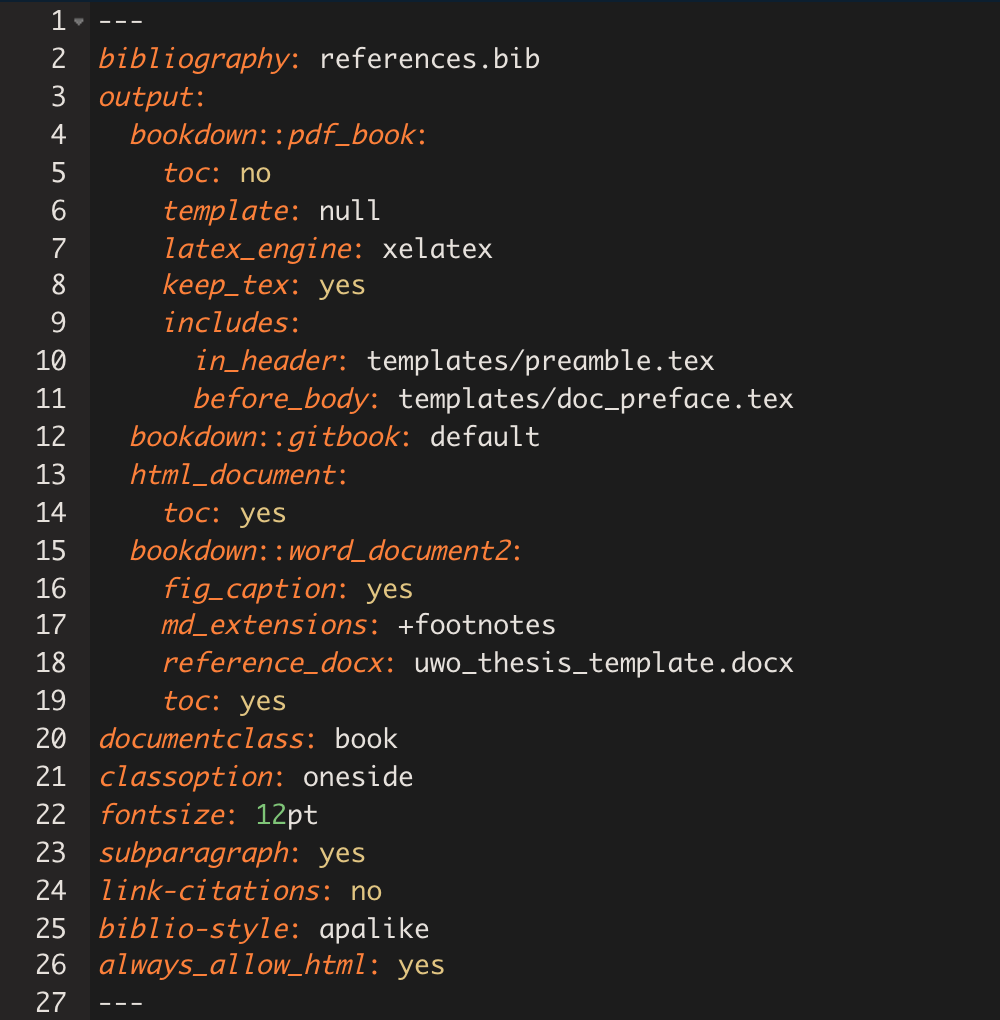The height and width of the screenshot is (1020, 1000).
Task: Click line number 4 in the gutter
Action: pos(57,135)
